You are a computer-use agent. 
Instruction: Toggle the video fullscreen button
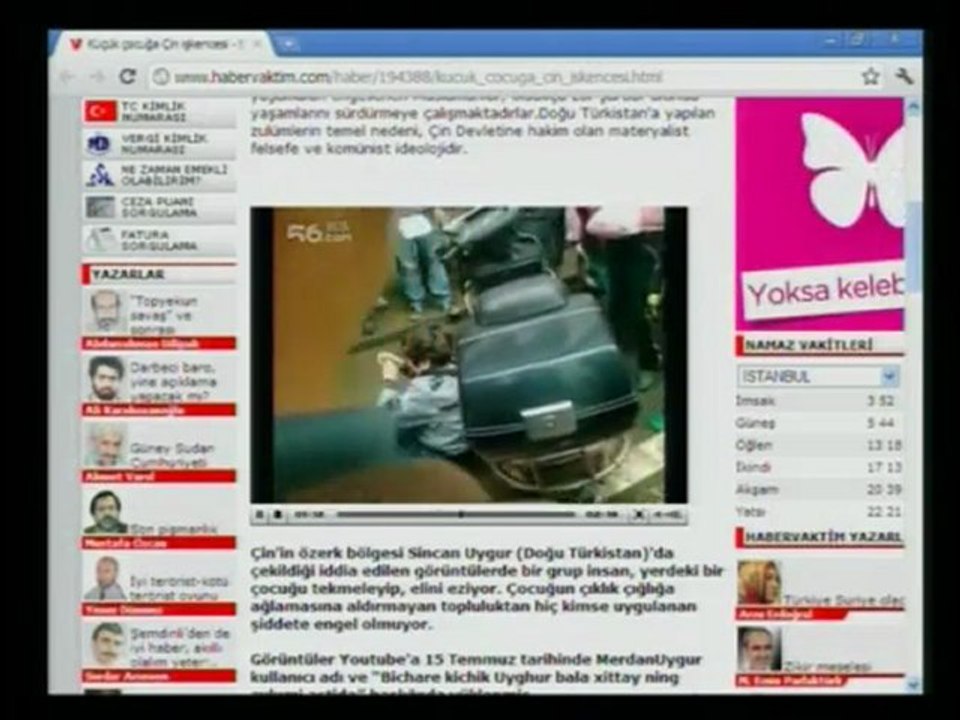tap(638, 515)
